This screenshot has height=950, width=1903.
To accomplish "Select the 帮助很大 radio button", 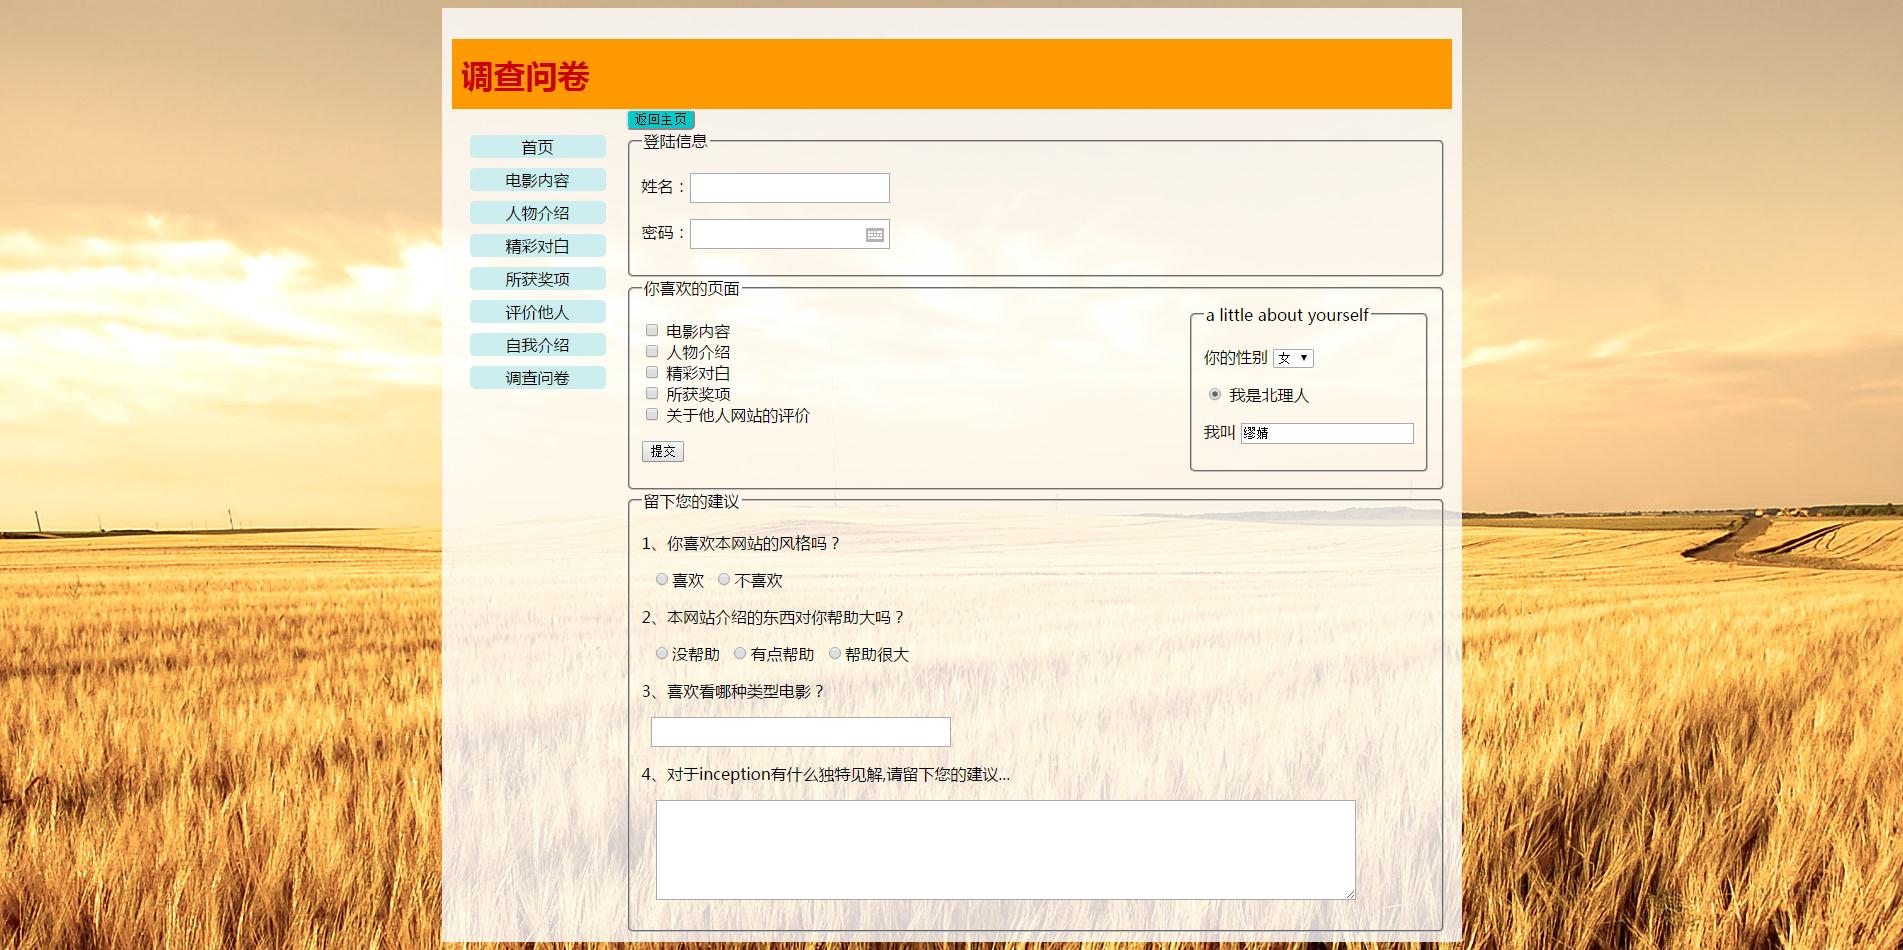I will click(835, 653).
